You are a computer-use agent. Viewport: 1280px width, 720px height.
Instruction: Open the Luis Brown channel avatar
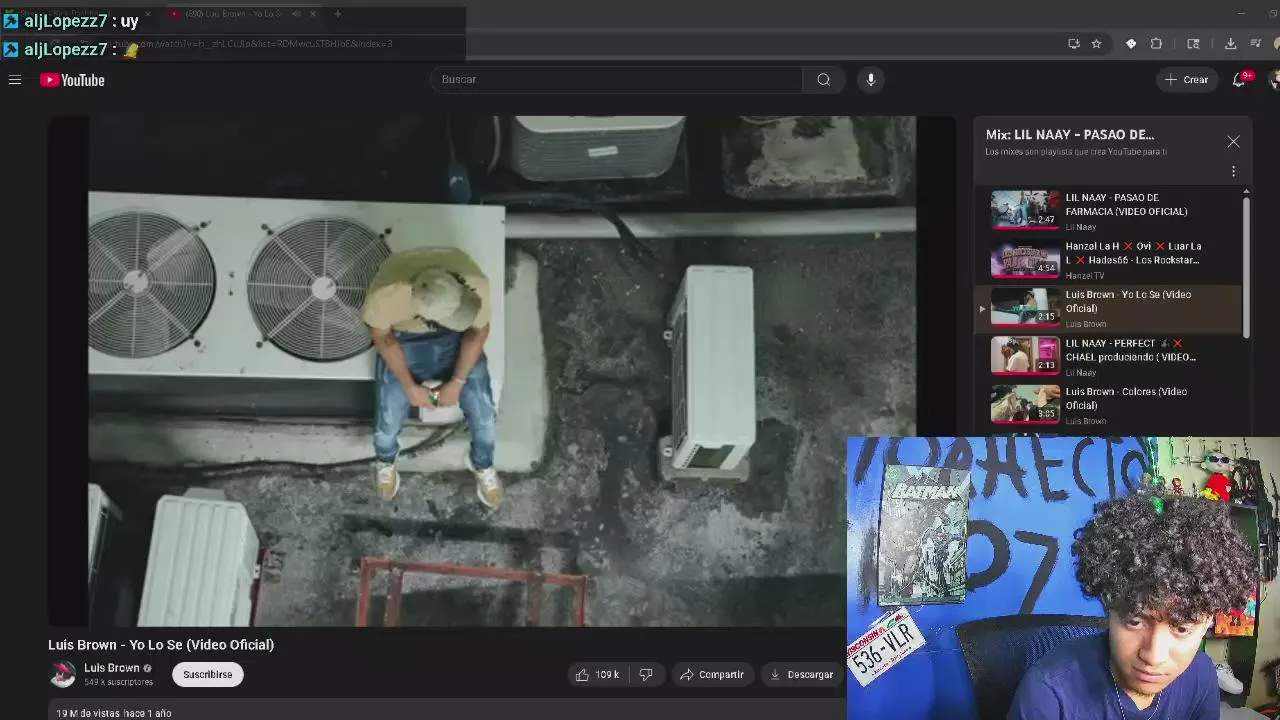63,674
